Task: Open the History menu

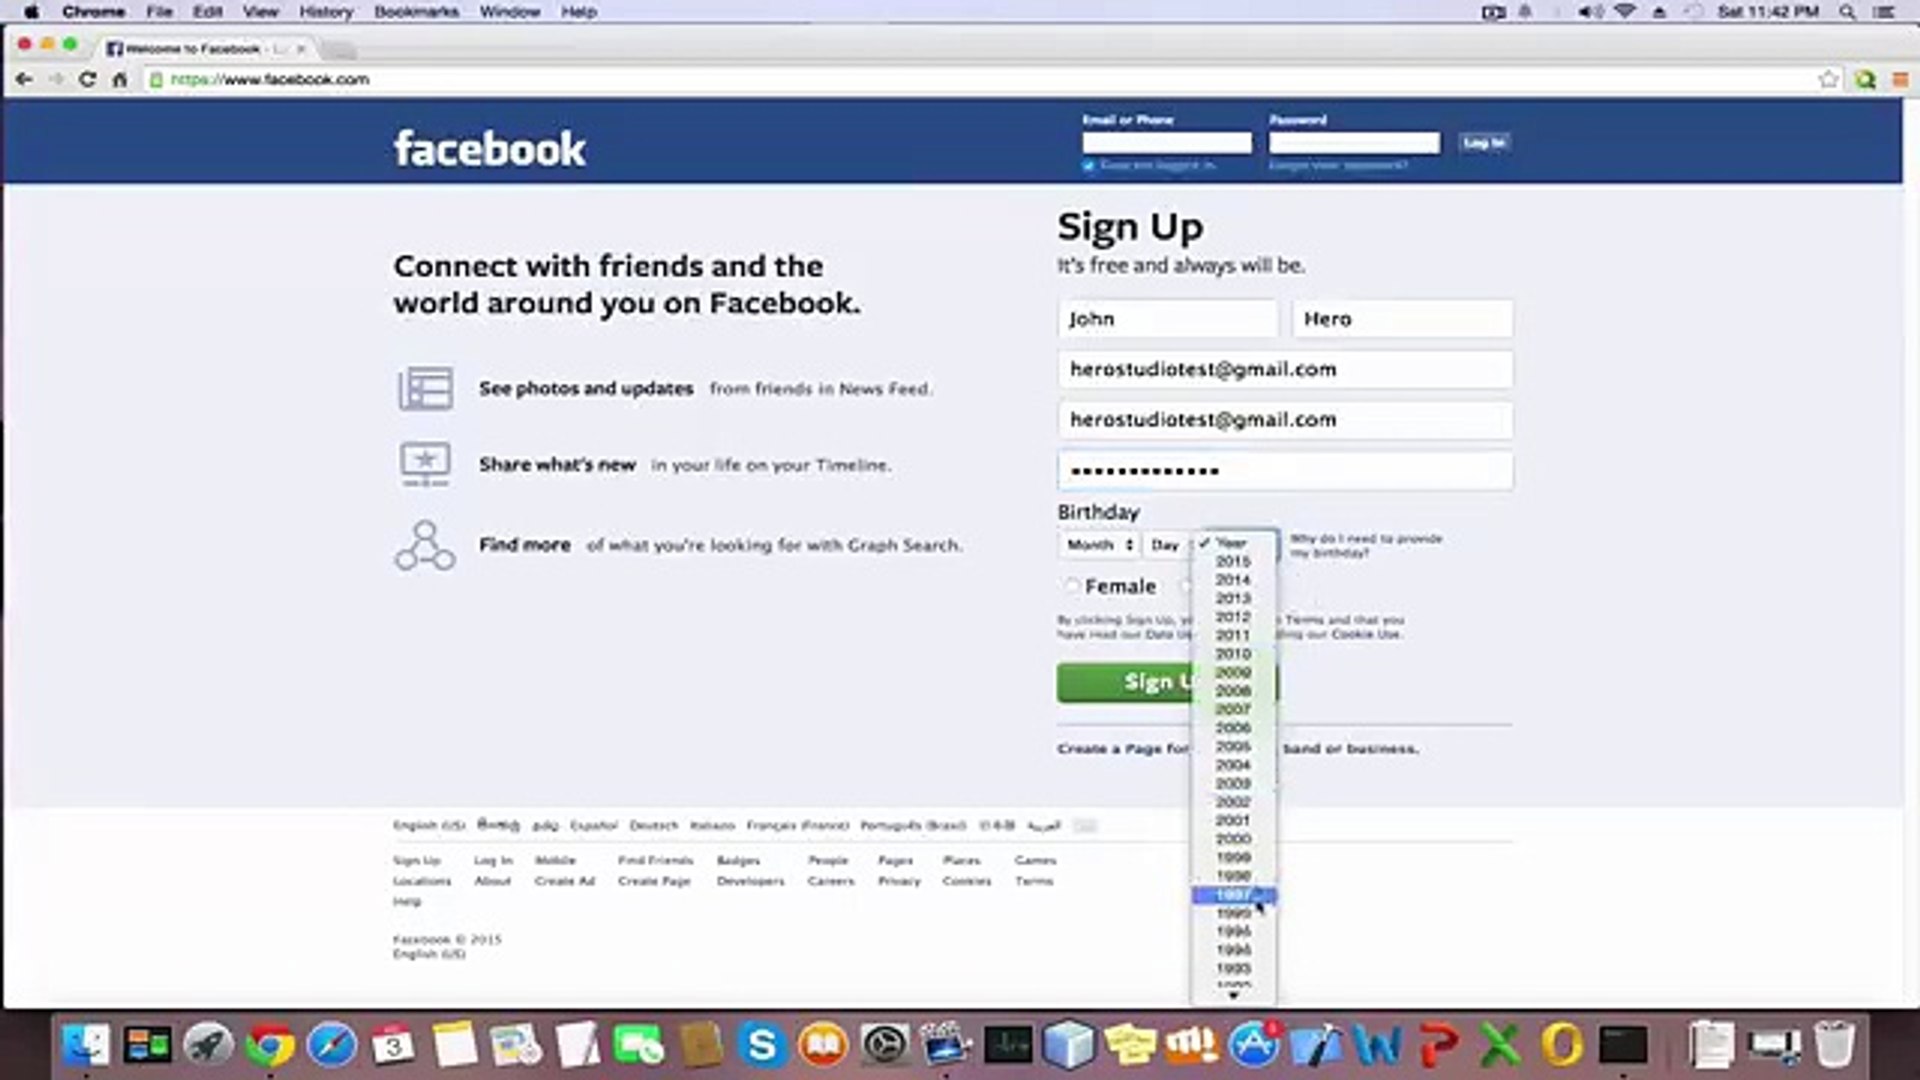Action: coord(325,11)
